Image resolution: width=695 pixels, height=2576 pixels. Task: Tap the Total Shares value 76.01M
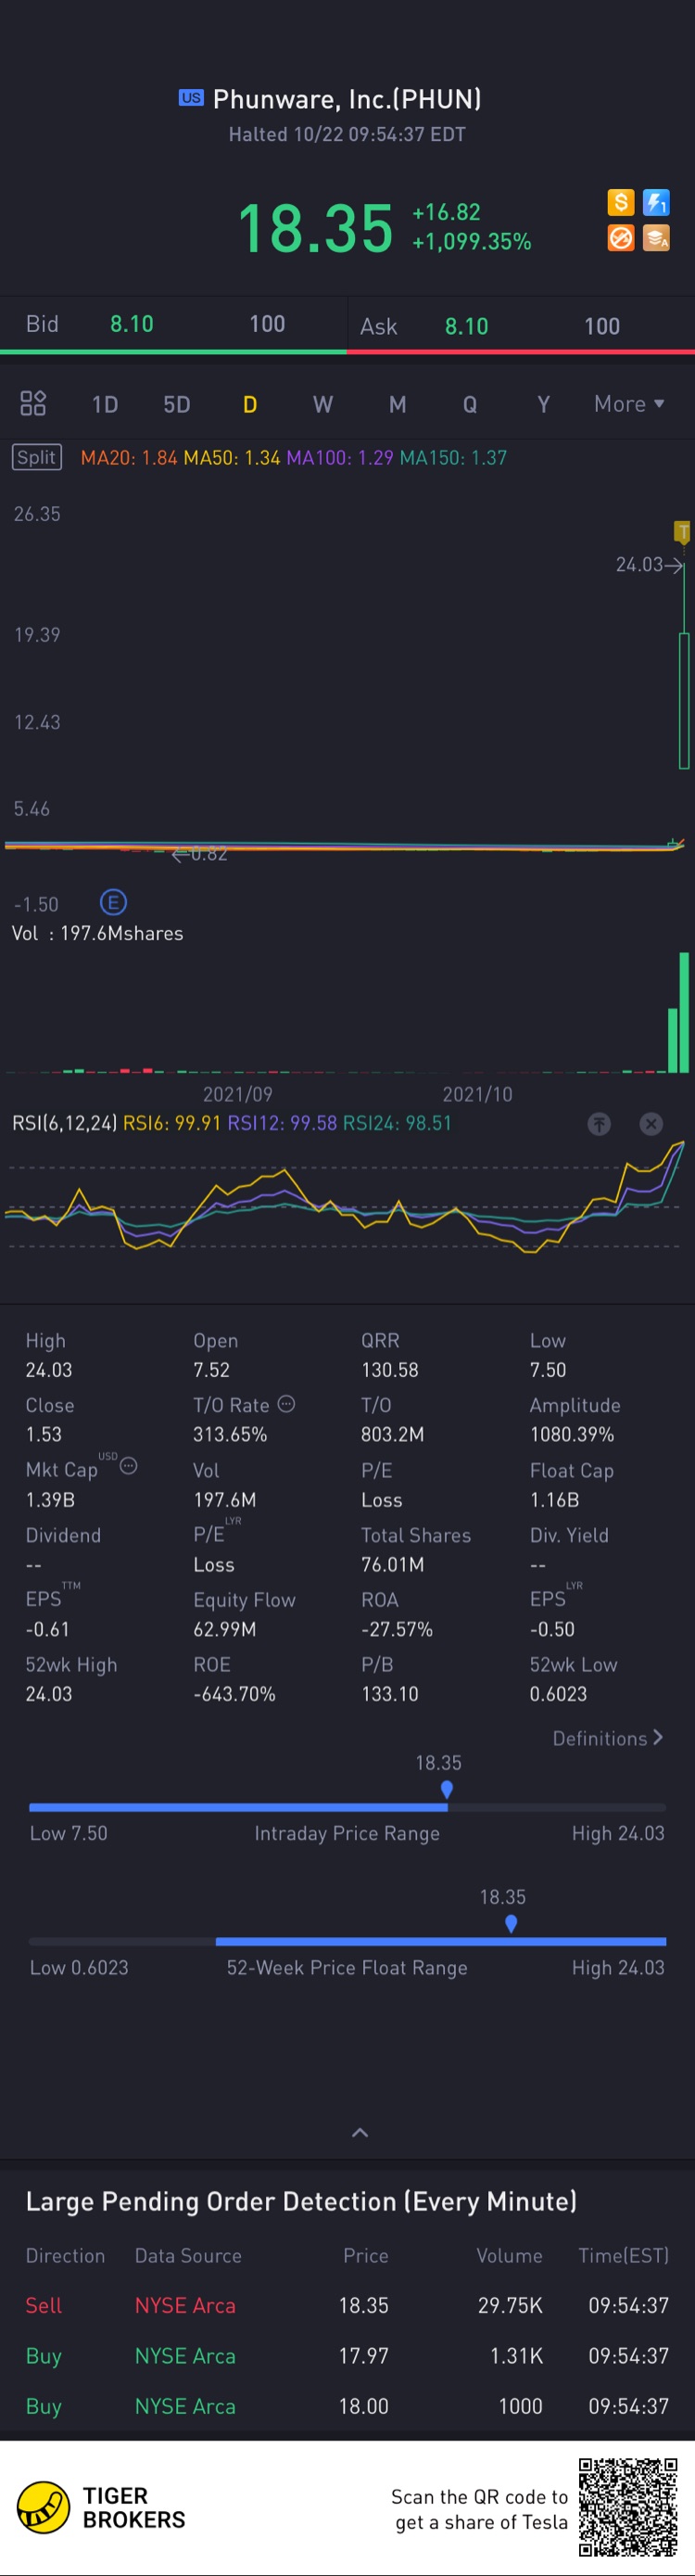tap(392, 1564)
